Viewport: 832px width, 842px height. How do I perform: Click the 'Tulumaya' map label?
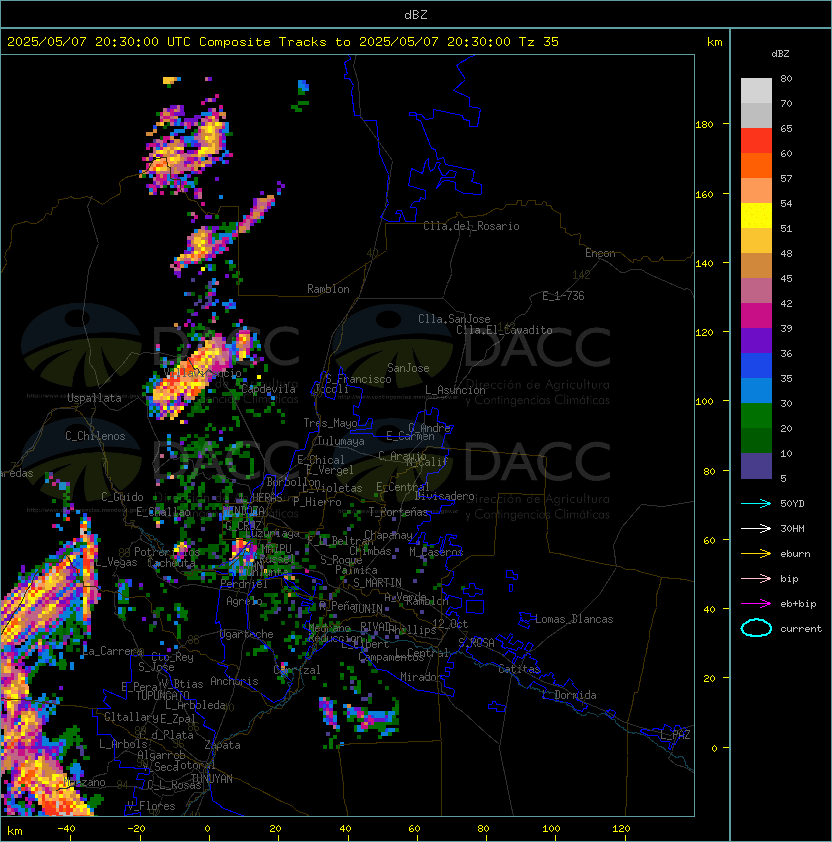coord(341,441)
